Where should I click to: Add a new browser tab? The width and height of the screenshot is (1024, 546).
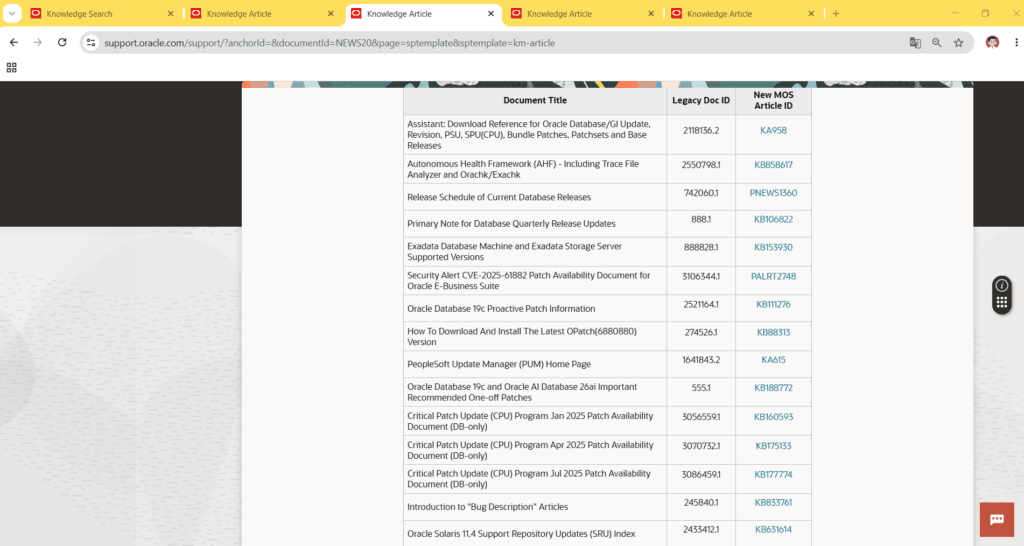click(836, 13)
